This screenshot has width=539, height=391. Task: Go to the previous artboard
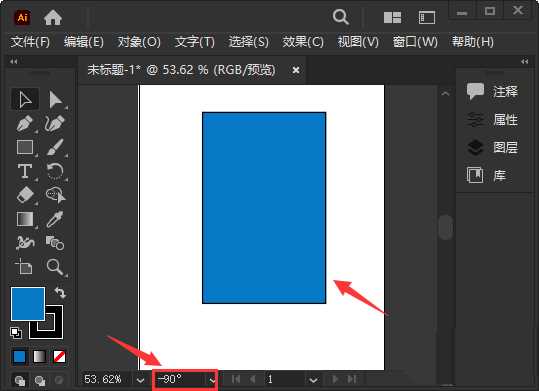coord(253,379)
